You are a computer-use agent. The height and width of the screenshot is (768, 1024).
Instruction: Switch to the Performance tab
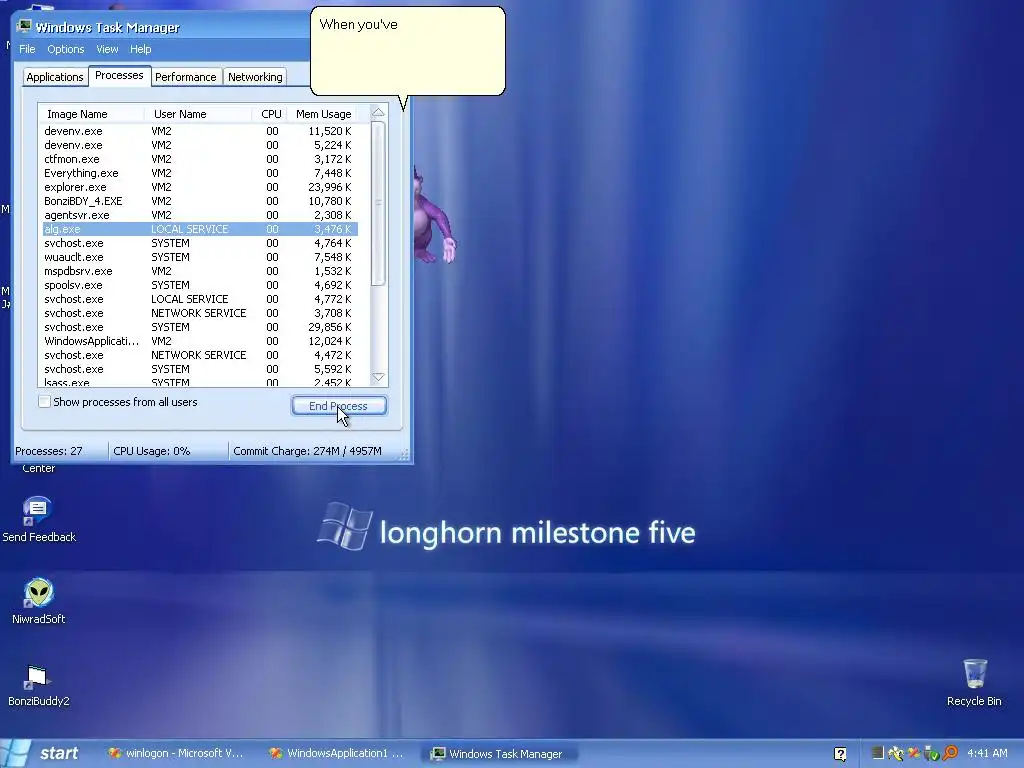coord(185,77)
